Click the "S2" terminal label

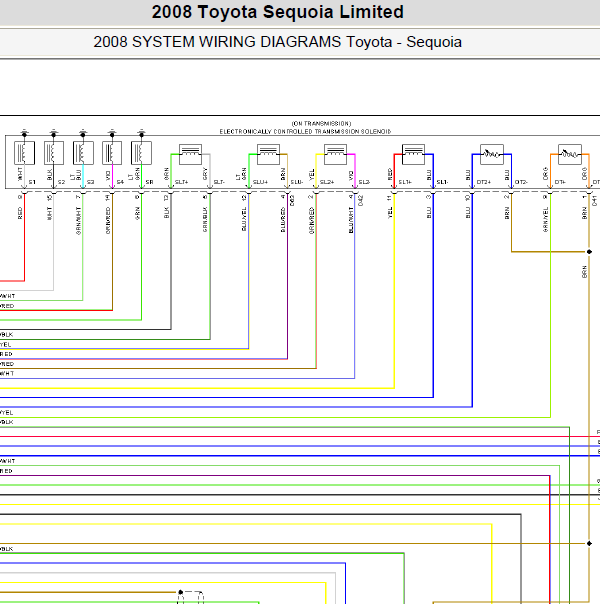61,182
